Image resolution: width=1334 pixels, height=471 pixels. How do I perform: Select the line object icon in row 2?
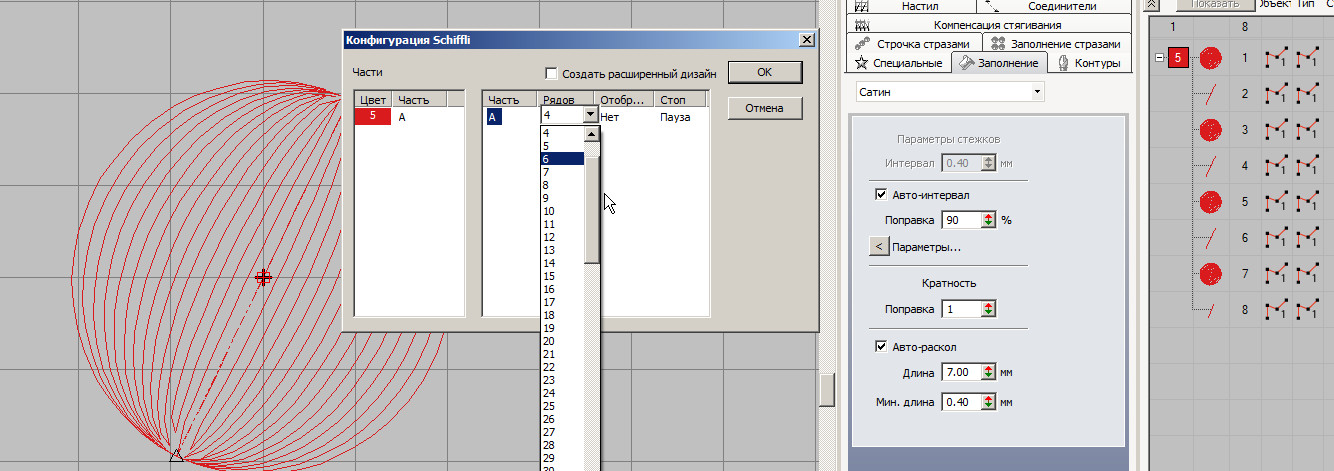1210,94
